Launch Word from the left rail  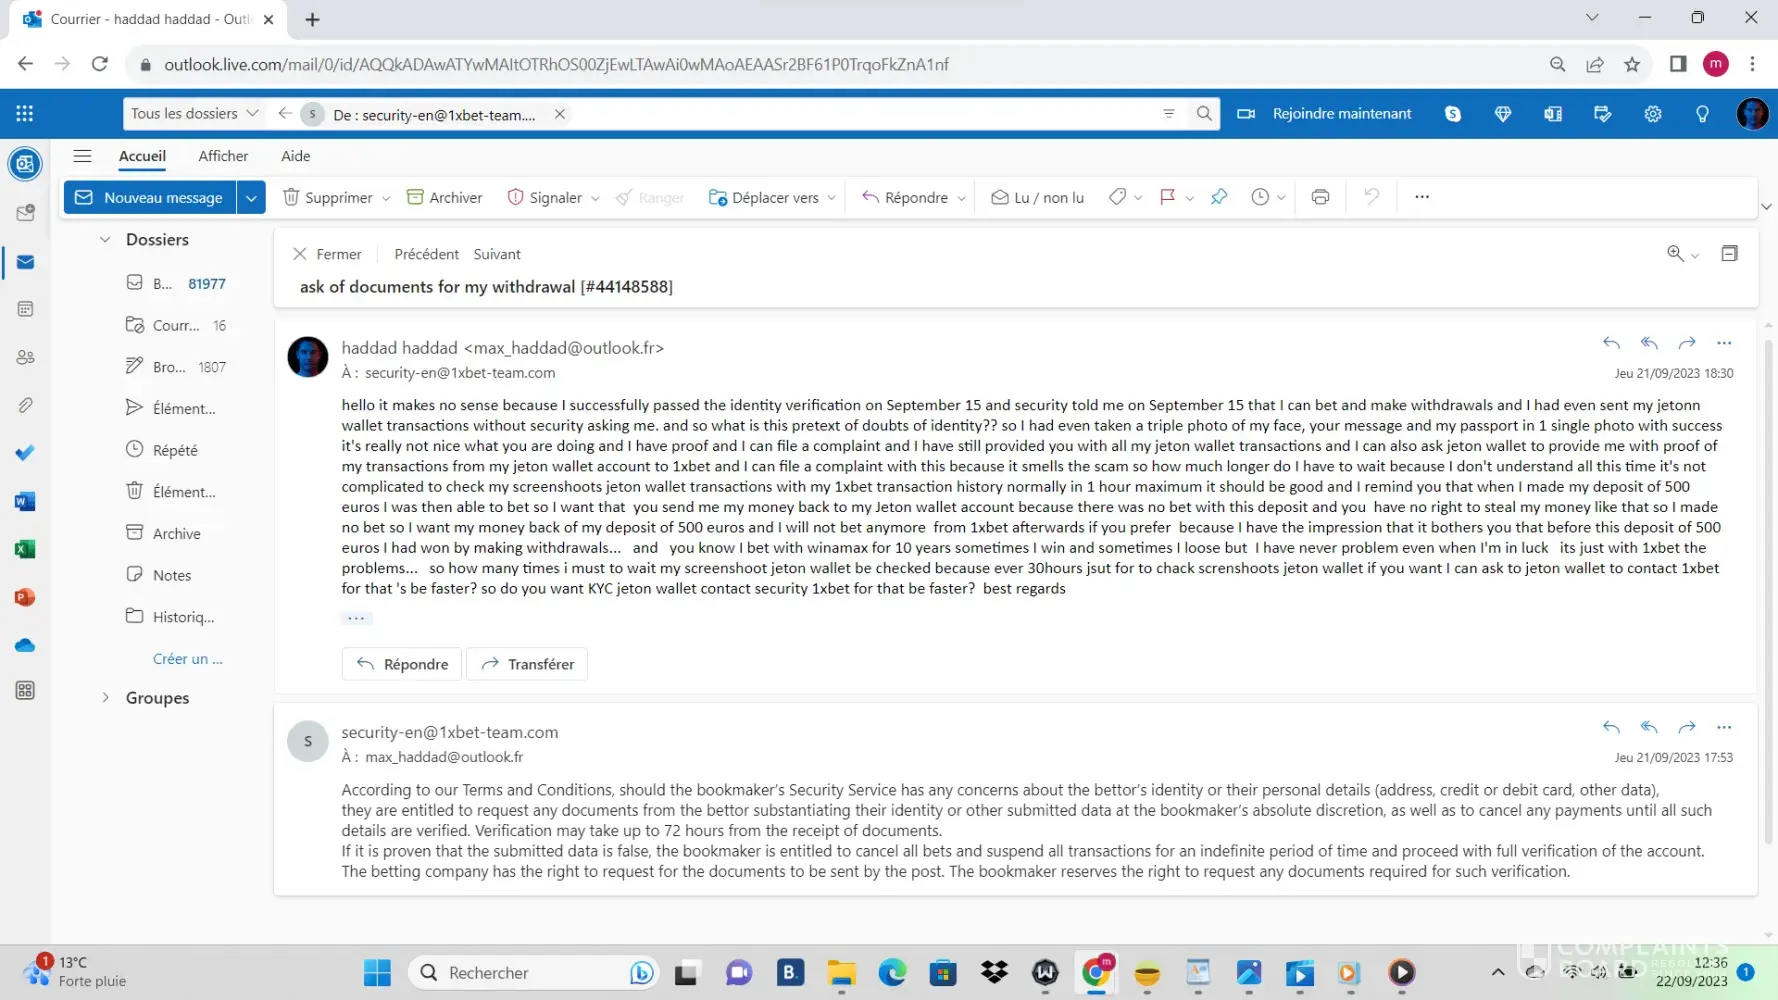tap(26, 501)
